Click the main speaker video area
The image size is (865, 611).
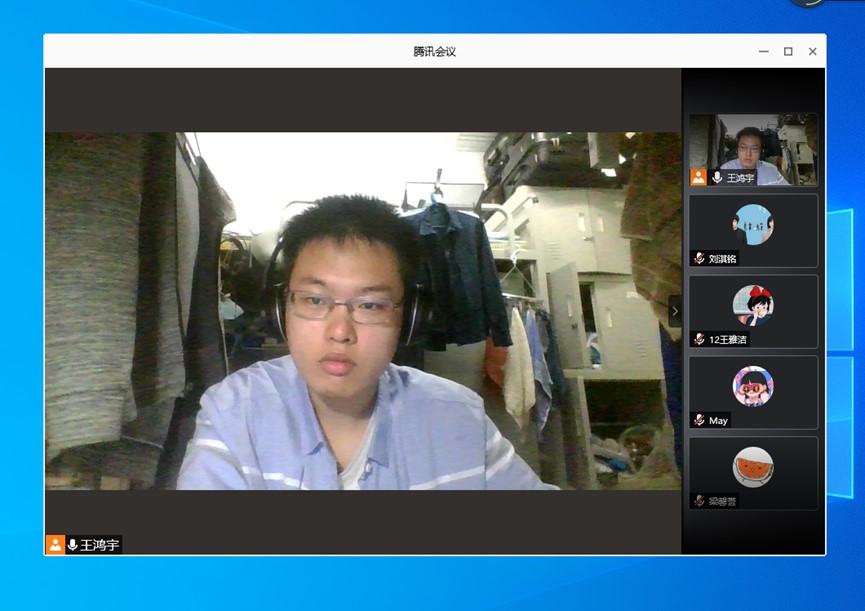point(362,310)
